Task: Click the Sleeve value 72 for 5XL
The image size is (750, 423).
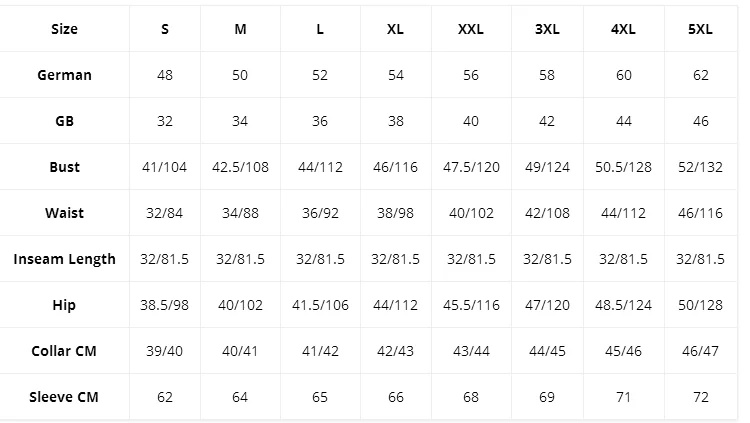Action: tap(700, 397)
